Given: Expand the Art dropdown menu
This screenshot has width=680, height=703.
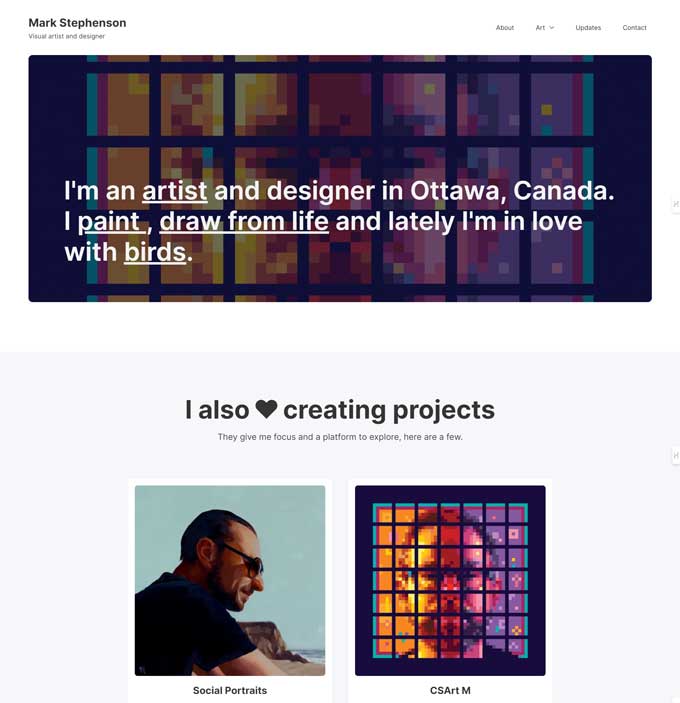Looking at the screenshot, I should (540, 28).
